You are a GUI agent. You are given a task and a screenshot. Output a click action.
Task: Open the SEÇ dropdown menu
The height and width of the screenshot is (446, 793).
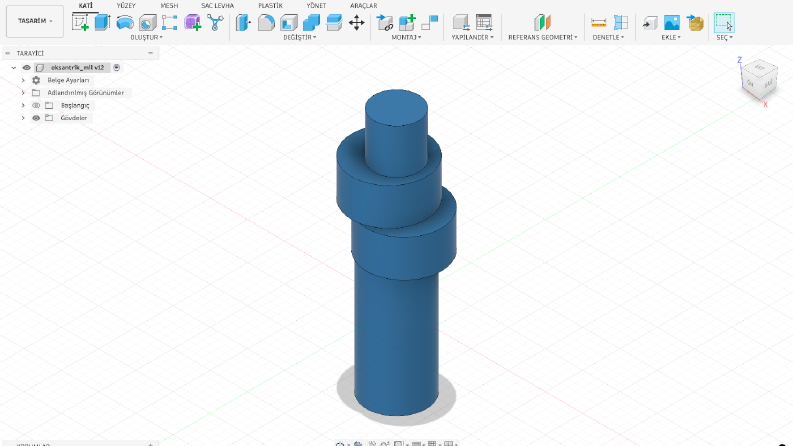click(x=724, y=37)
